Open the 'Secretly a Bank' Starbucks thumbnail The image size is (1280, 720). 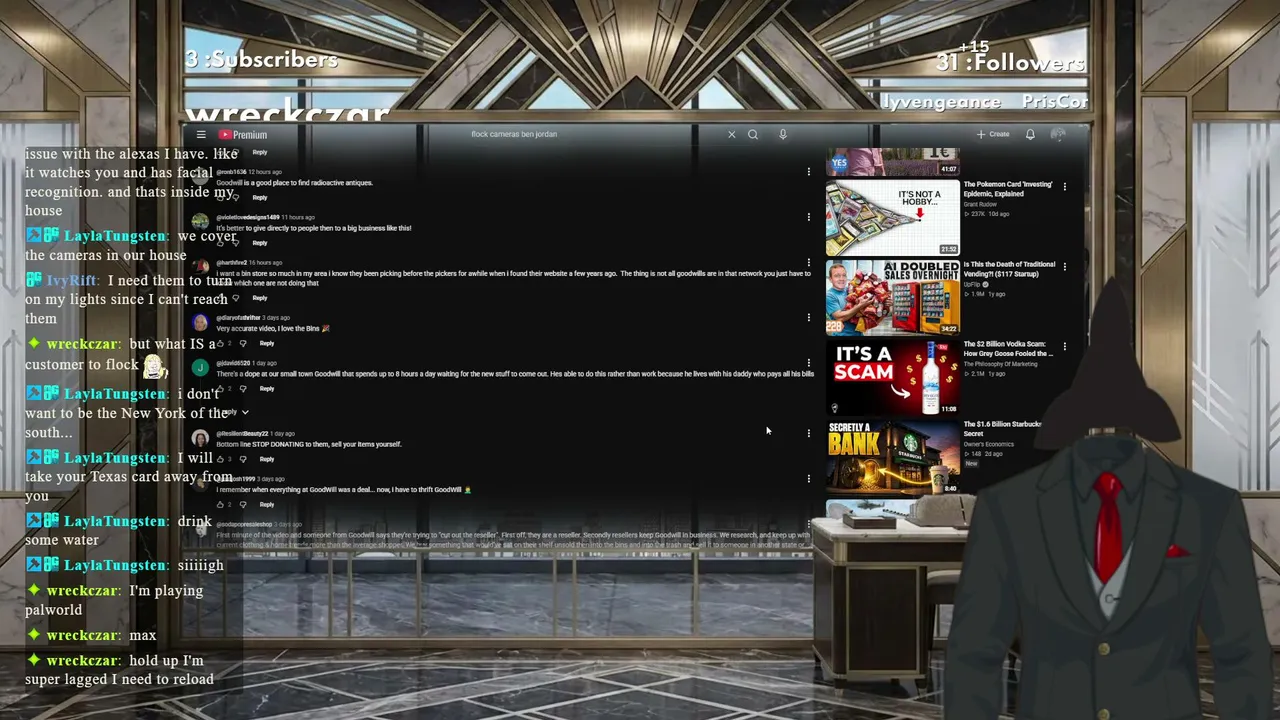892,457
